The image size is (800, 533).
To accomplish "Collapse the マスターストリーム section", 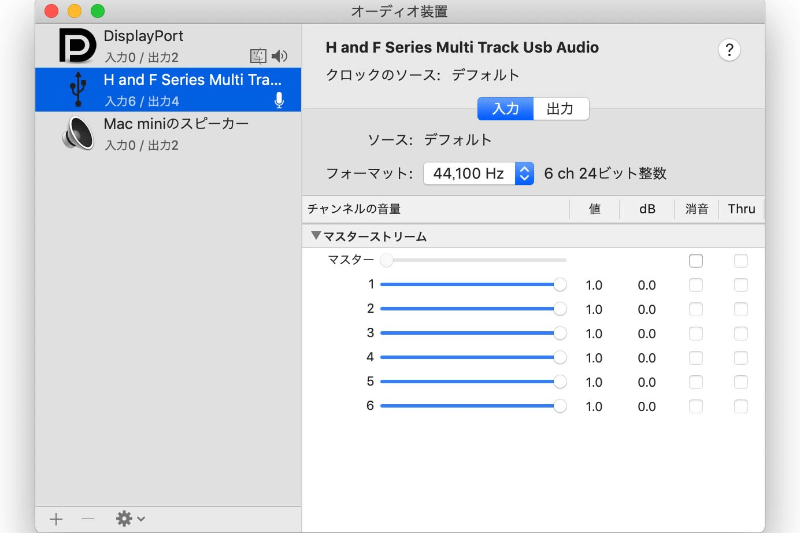I will [x=316, y=236].
